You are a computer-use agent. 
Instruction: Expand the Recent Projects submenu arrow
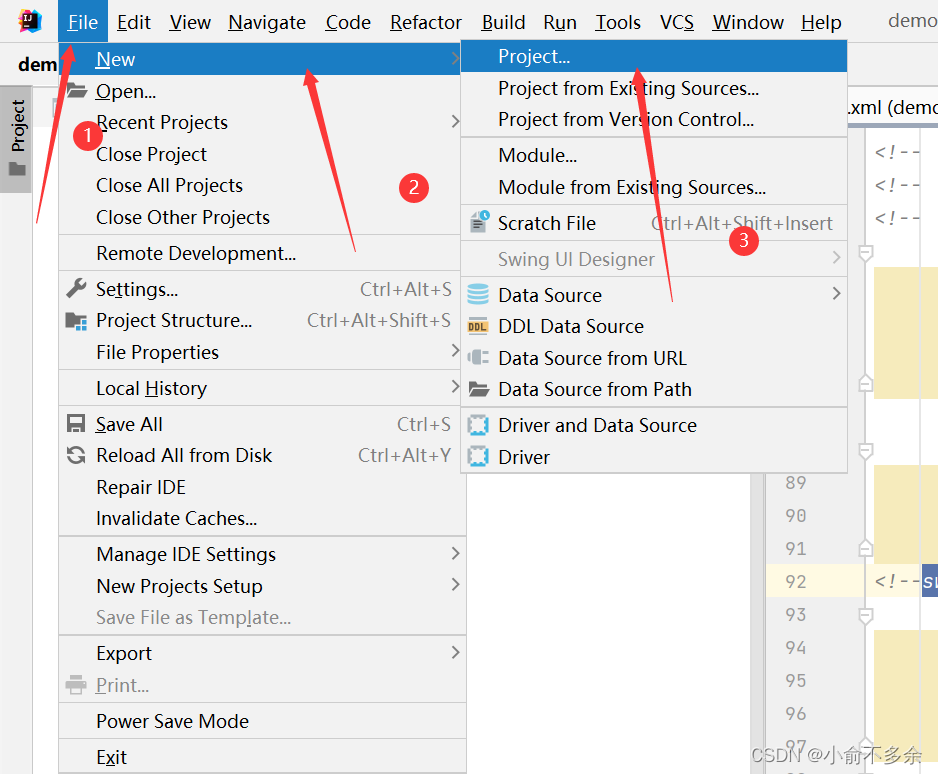click(x=455, y=121)
